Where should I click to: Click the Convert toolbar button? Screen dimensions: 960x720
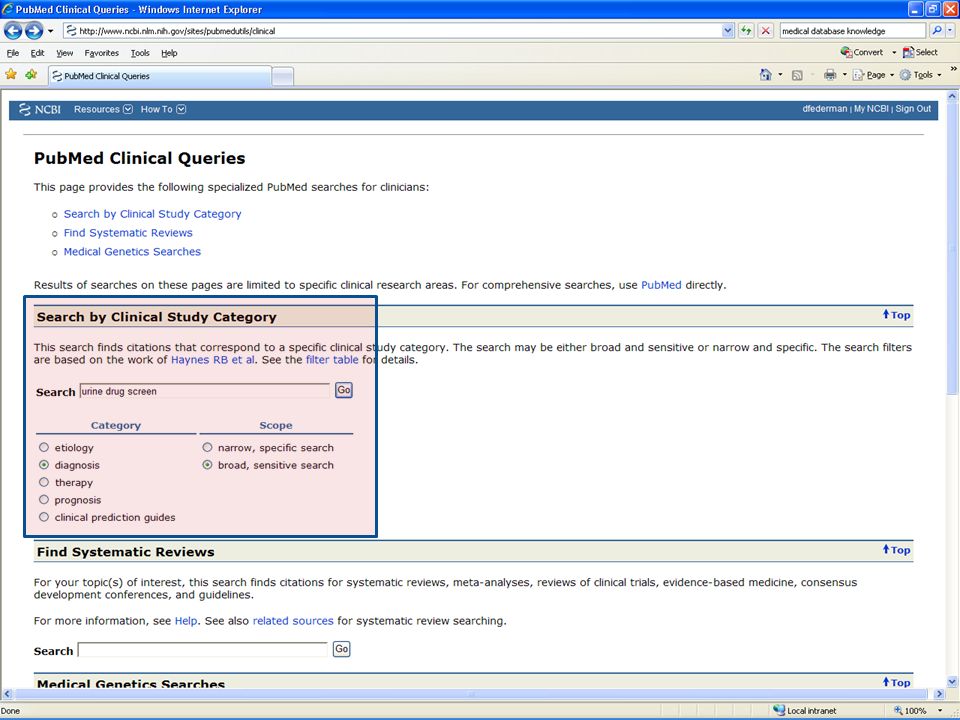(861, 53)
